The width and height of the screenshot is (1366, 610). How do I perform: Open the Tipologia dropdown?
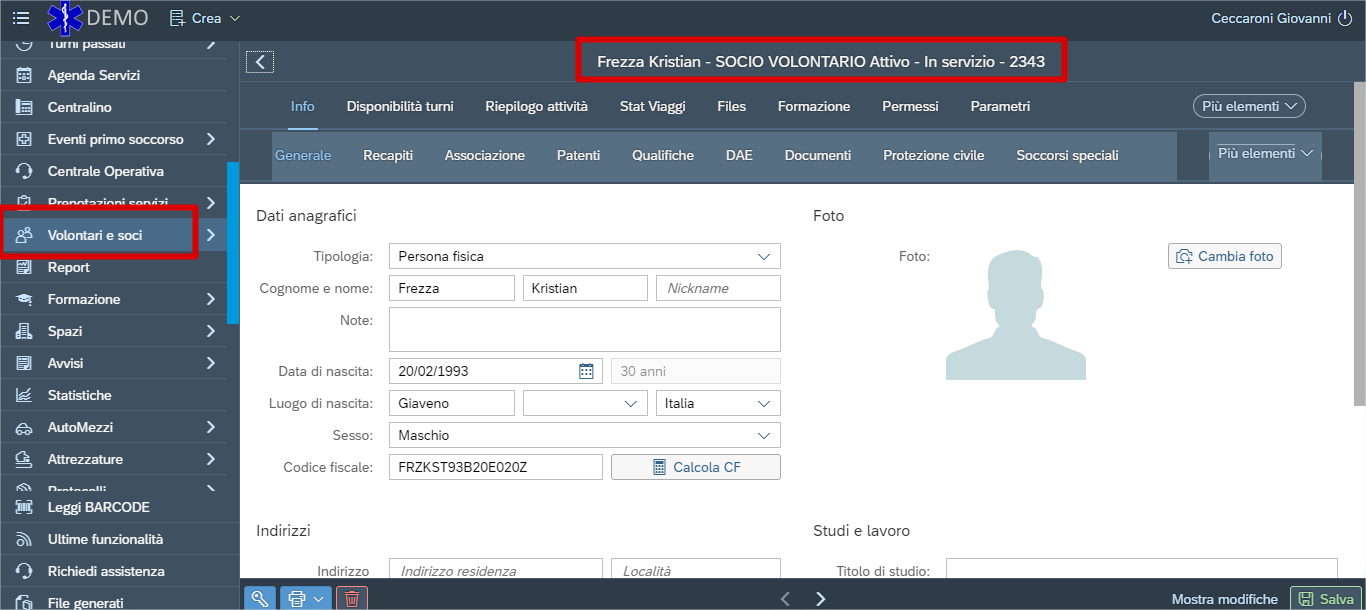[x=584, y=256]
